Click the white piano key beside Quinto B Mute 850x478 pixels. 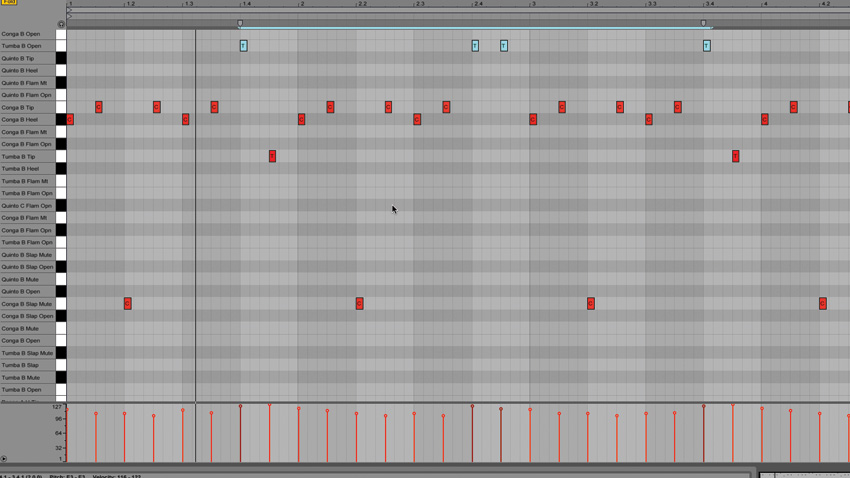click(x=61, y=280)
